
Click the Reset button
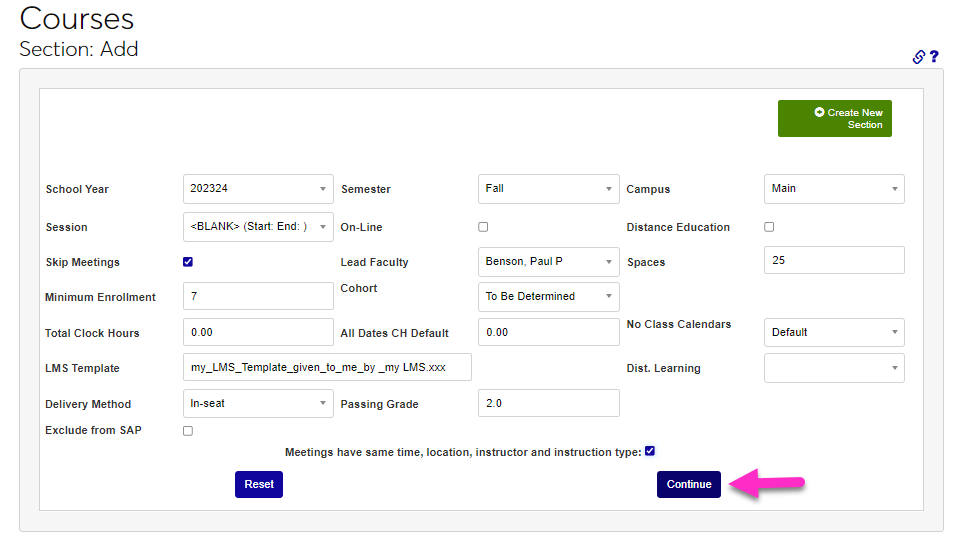[x=259, y=484]
